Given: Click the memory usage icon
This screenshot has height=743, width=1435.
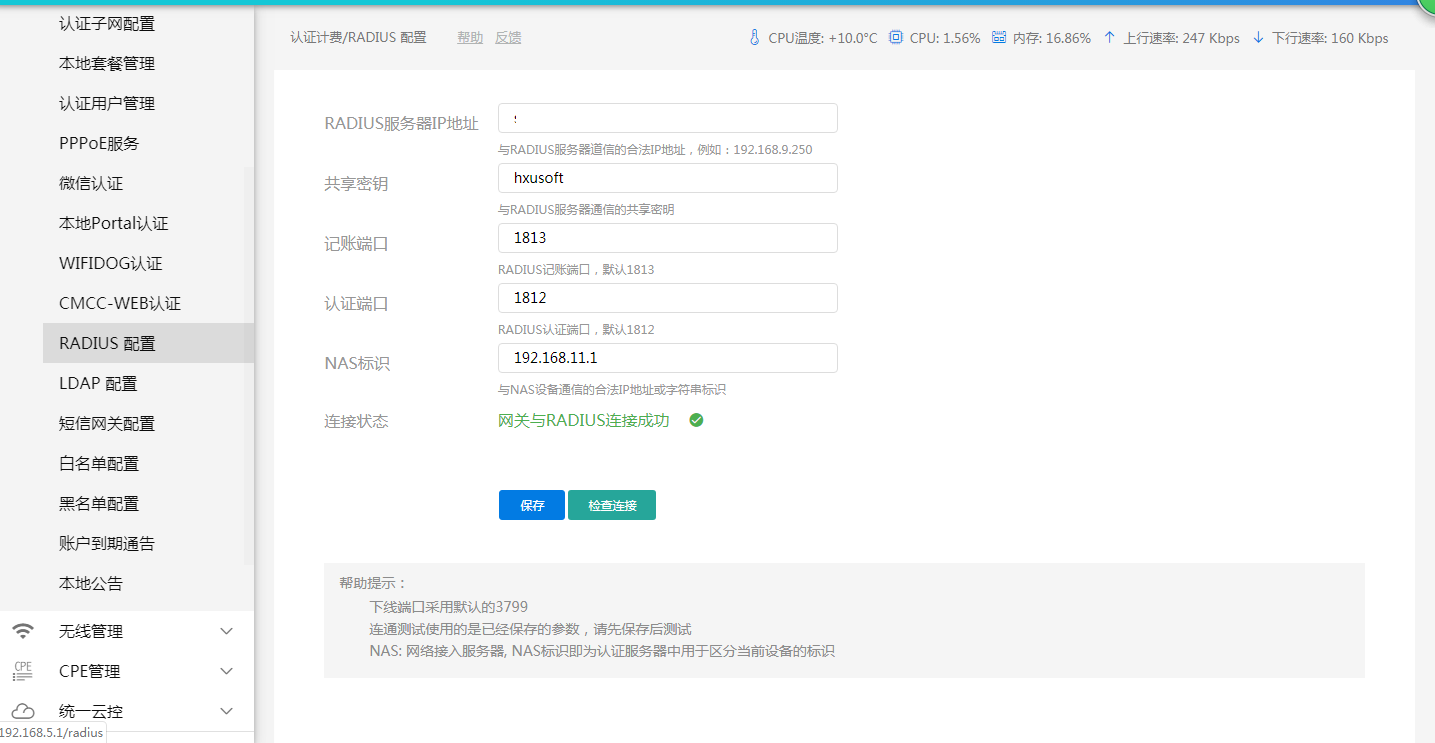Looking at the screenshot, I should pos(999,38).
